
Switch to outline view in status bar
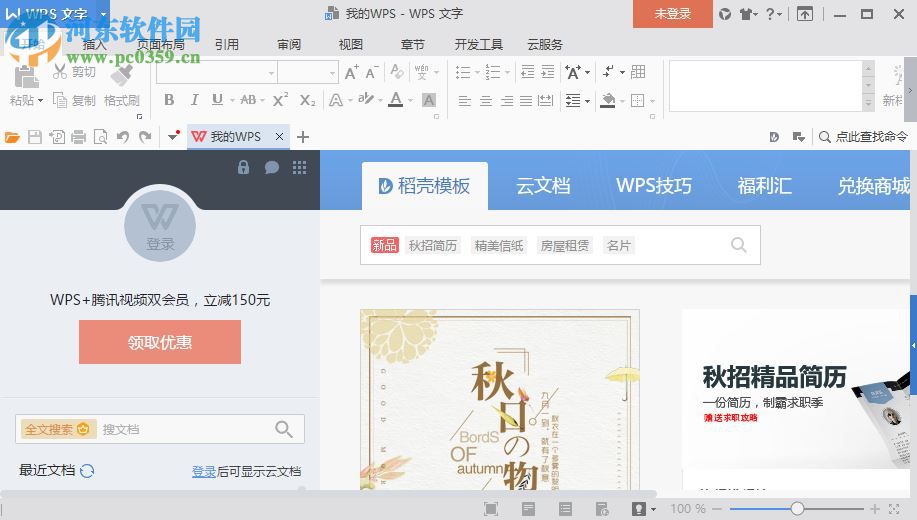point(565,509)
